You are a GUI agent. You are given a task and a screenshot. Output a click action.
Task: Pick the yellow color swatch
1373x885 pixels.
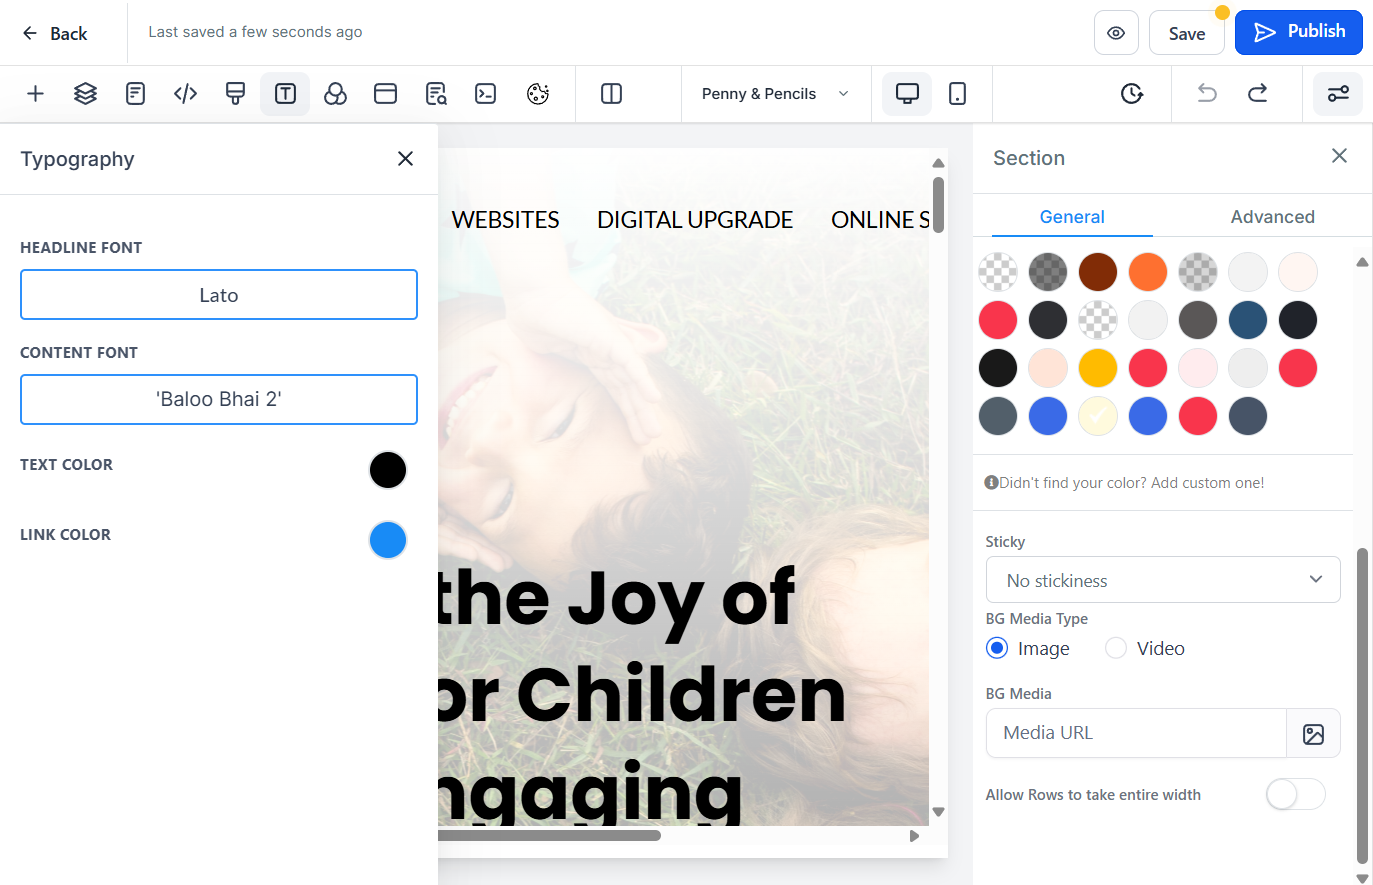[x=1098, y=368]
